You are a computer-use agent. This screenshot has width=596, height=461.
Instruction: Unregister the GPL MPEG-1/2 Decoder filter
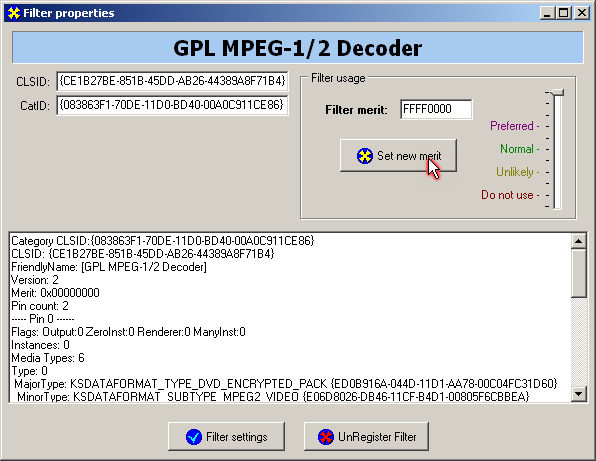click(366, 437)
